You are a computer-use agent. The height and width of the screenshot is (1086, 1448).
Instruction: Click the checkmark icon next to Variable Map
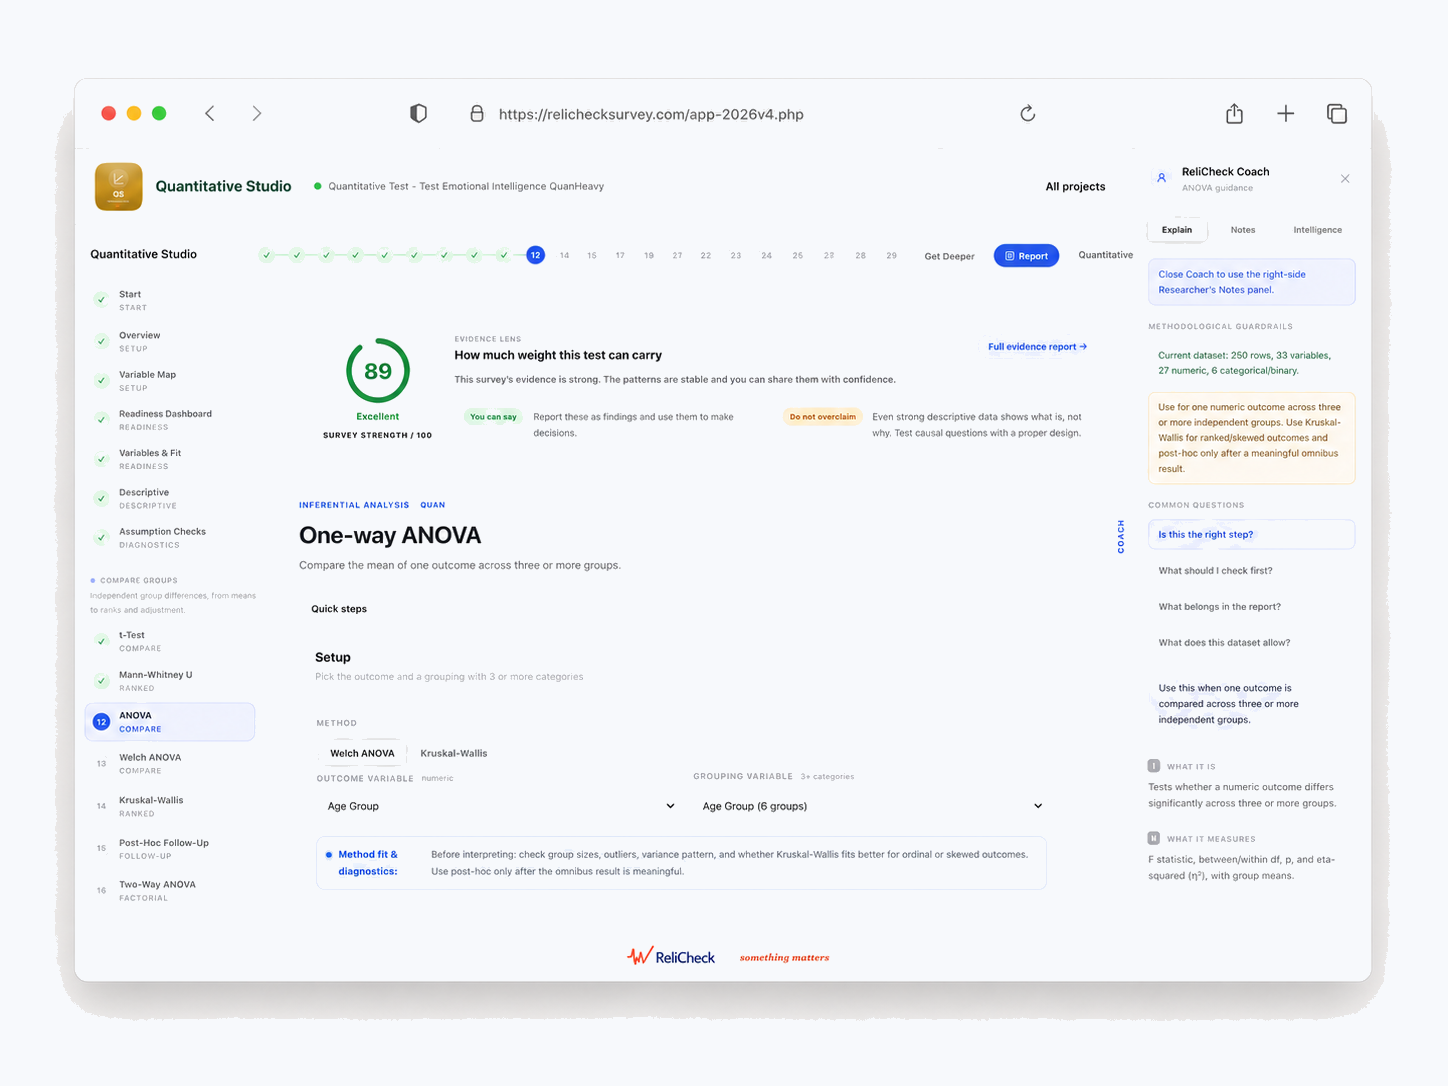click(x=101, y=380)
